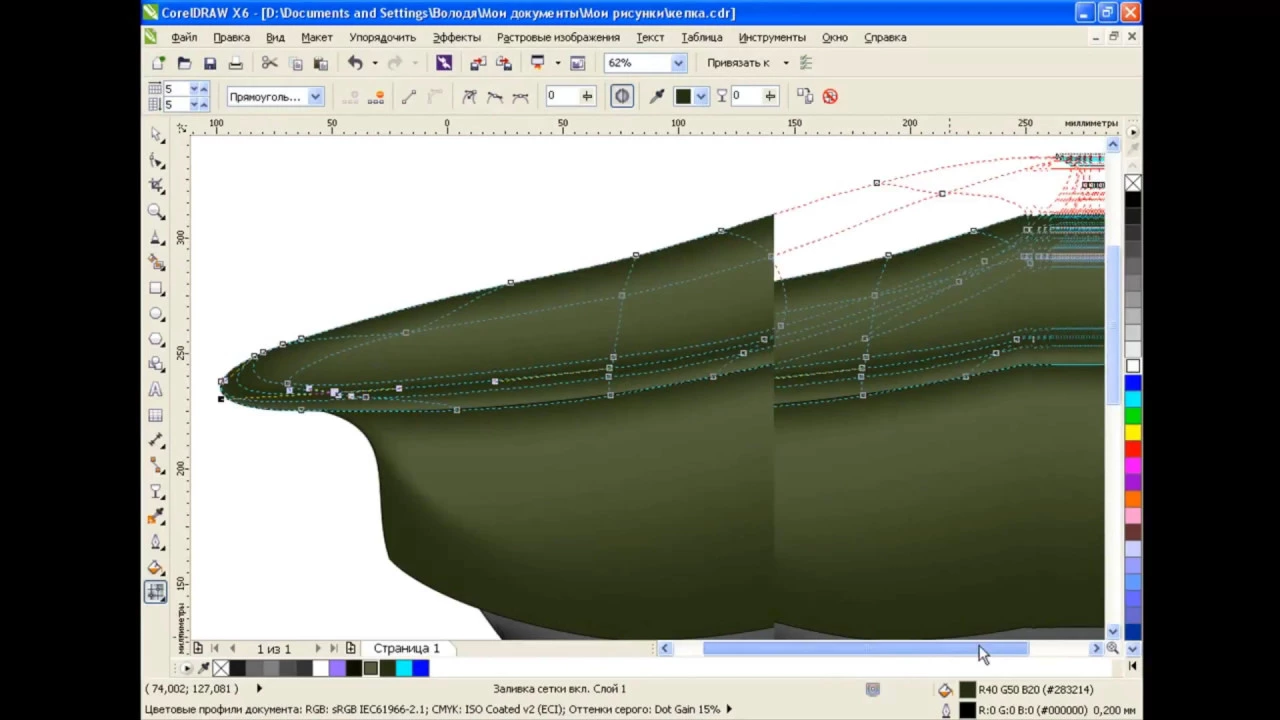Select the Connector tool
The image size is (1280, 720).
tap(156, 466)
